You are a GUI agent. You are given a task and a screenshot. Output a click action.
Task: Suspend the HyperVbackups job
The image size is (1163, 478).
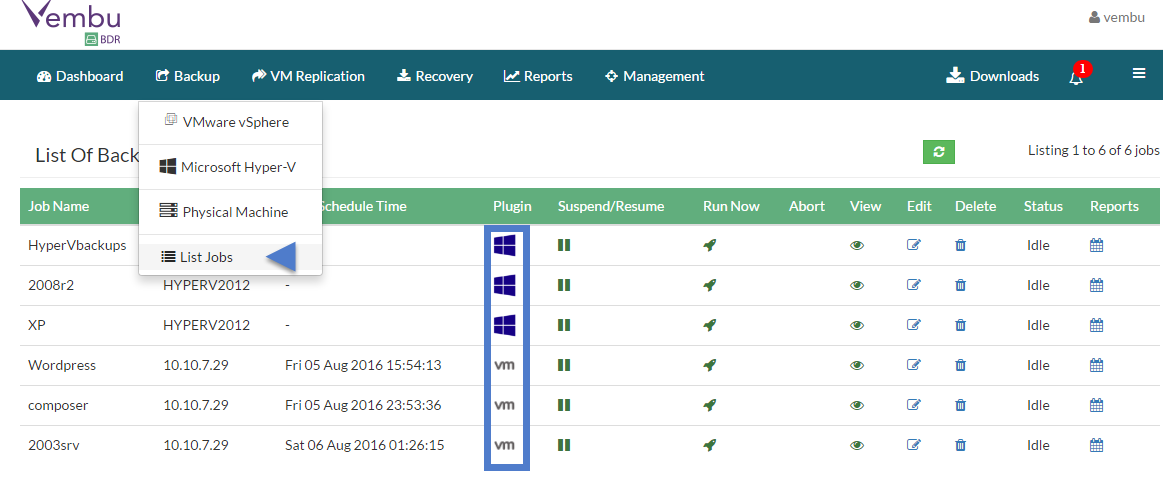(x=564, y=245)
